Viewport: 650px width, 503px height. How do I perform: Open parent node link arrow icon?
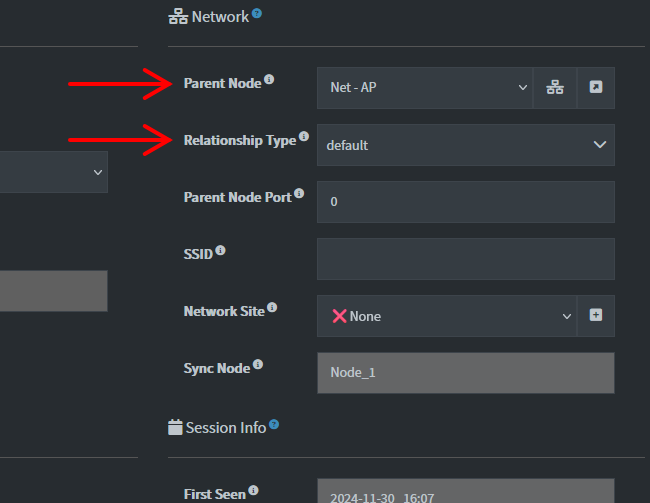tap(596, 88)
